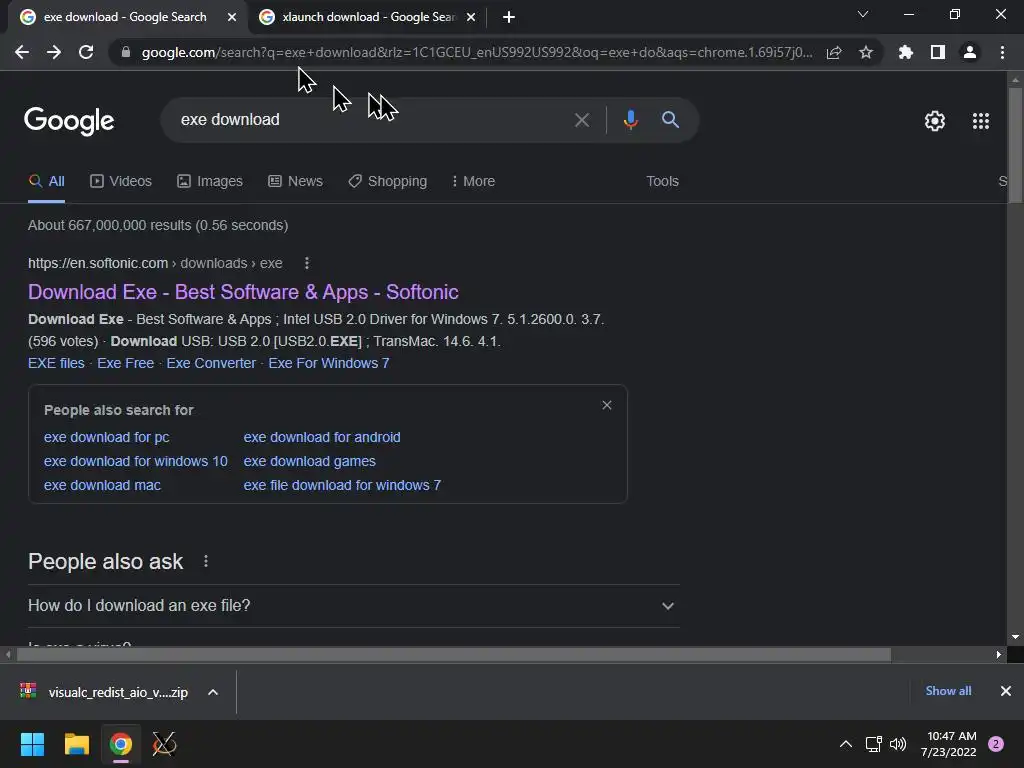The height and width of the screenshot is (768, 1024).
Task: Submit the search with the magnifier icon
Action: click(x=670, y=120)
